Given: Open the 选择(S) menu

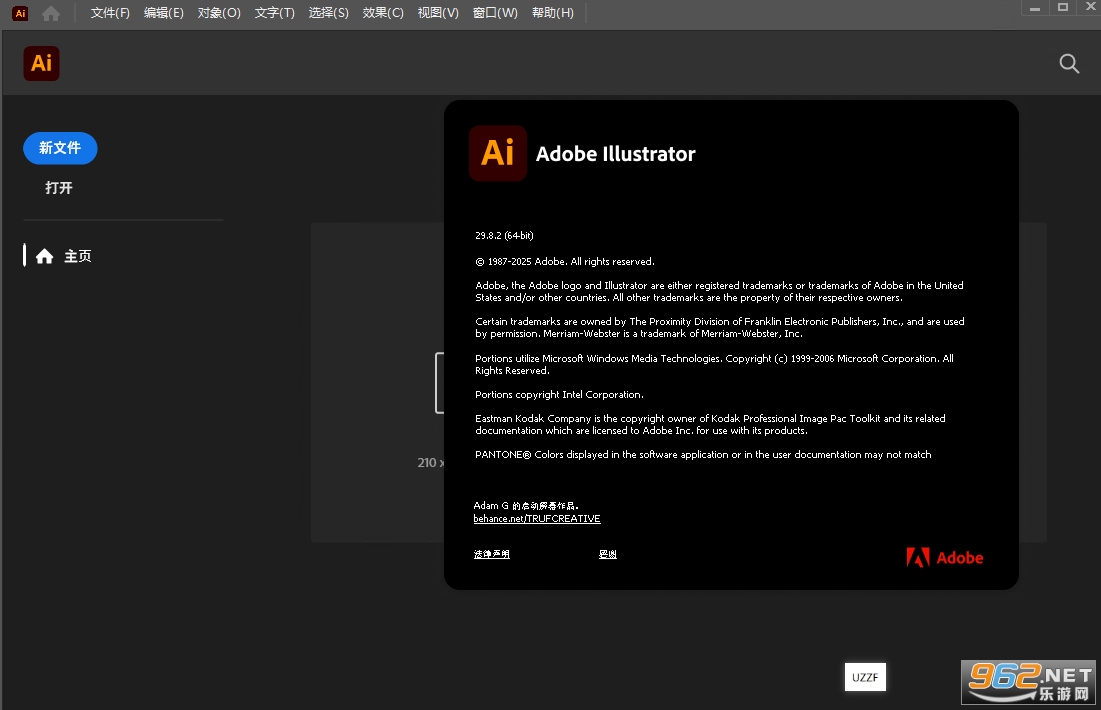Looking at the screenshot, I should coord(329,13).
